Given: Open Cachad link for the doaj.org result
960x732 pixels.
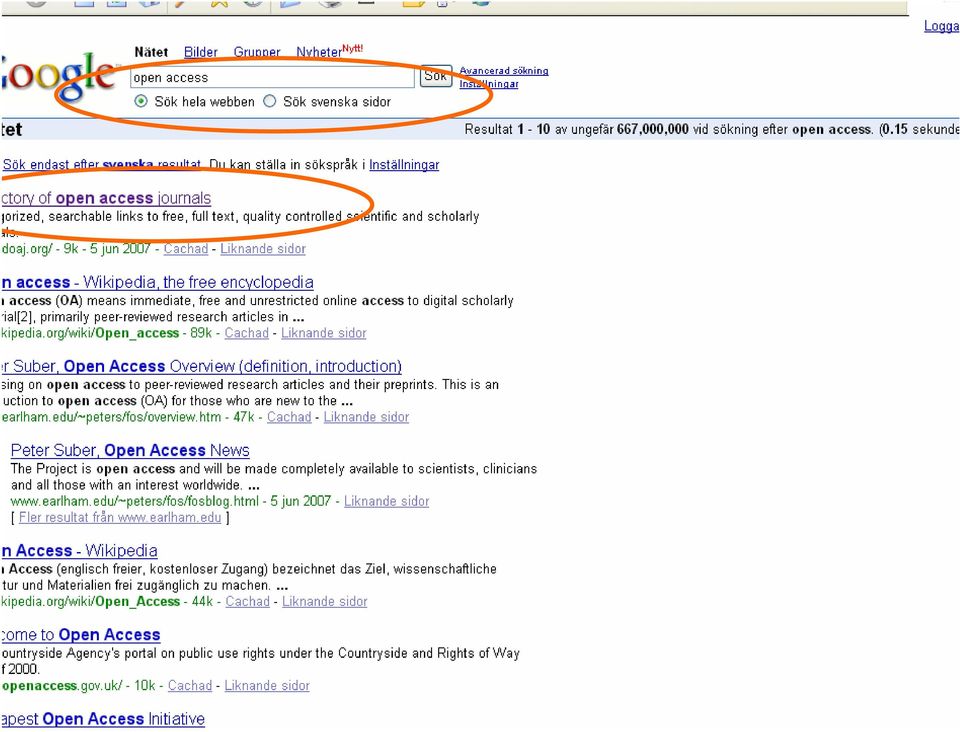Looking at the screenshot, I should tap(186, 248).
